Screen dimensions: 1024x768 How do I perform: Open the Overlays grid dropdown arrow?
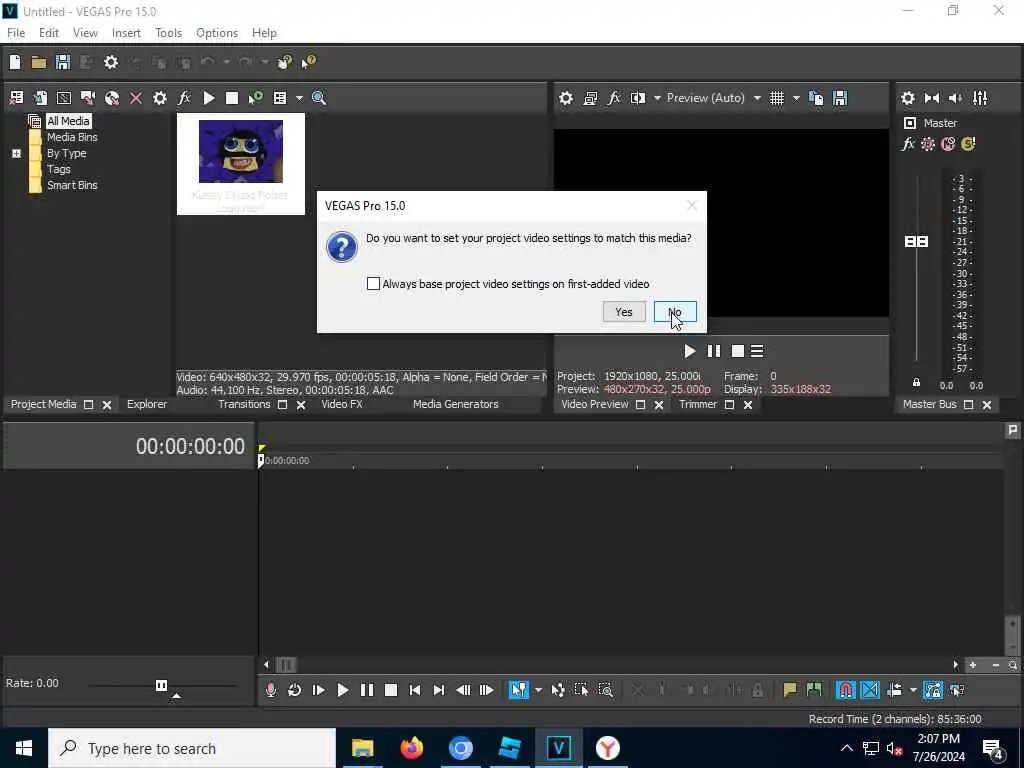[x=796, y=98]
